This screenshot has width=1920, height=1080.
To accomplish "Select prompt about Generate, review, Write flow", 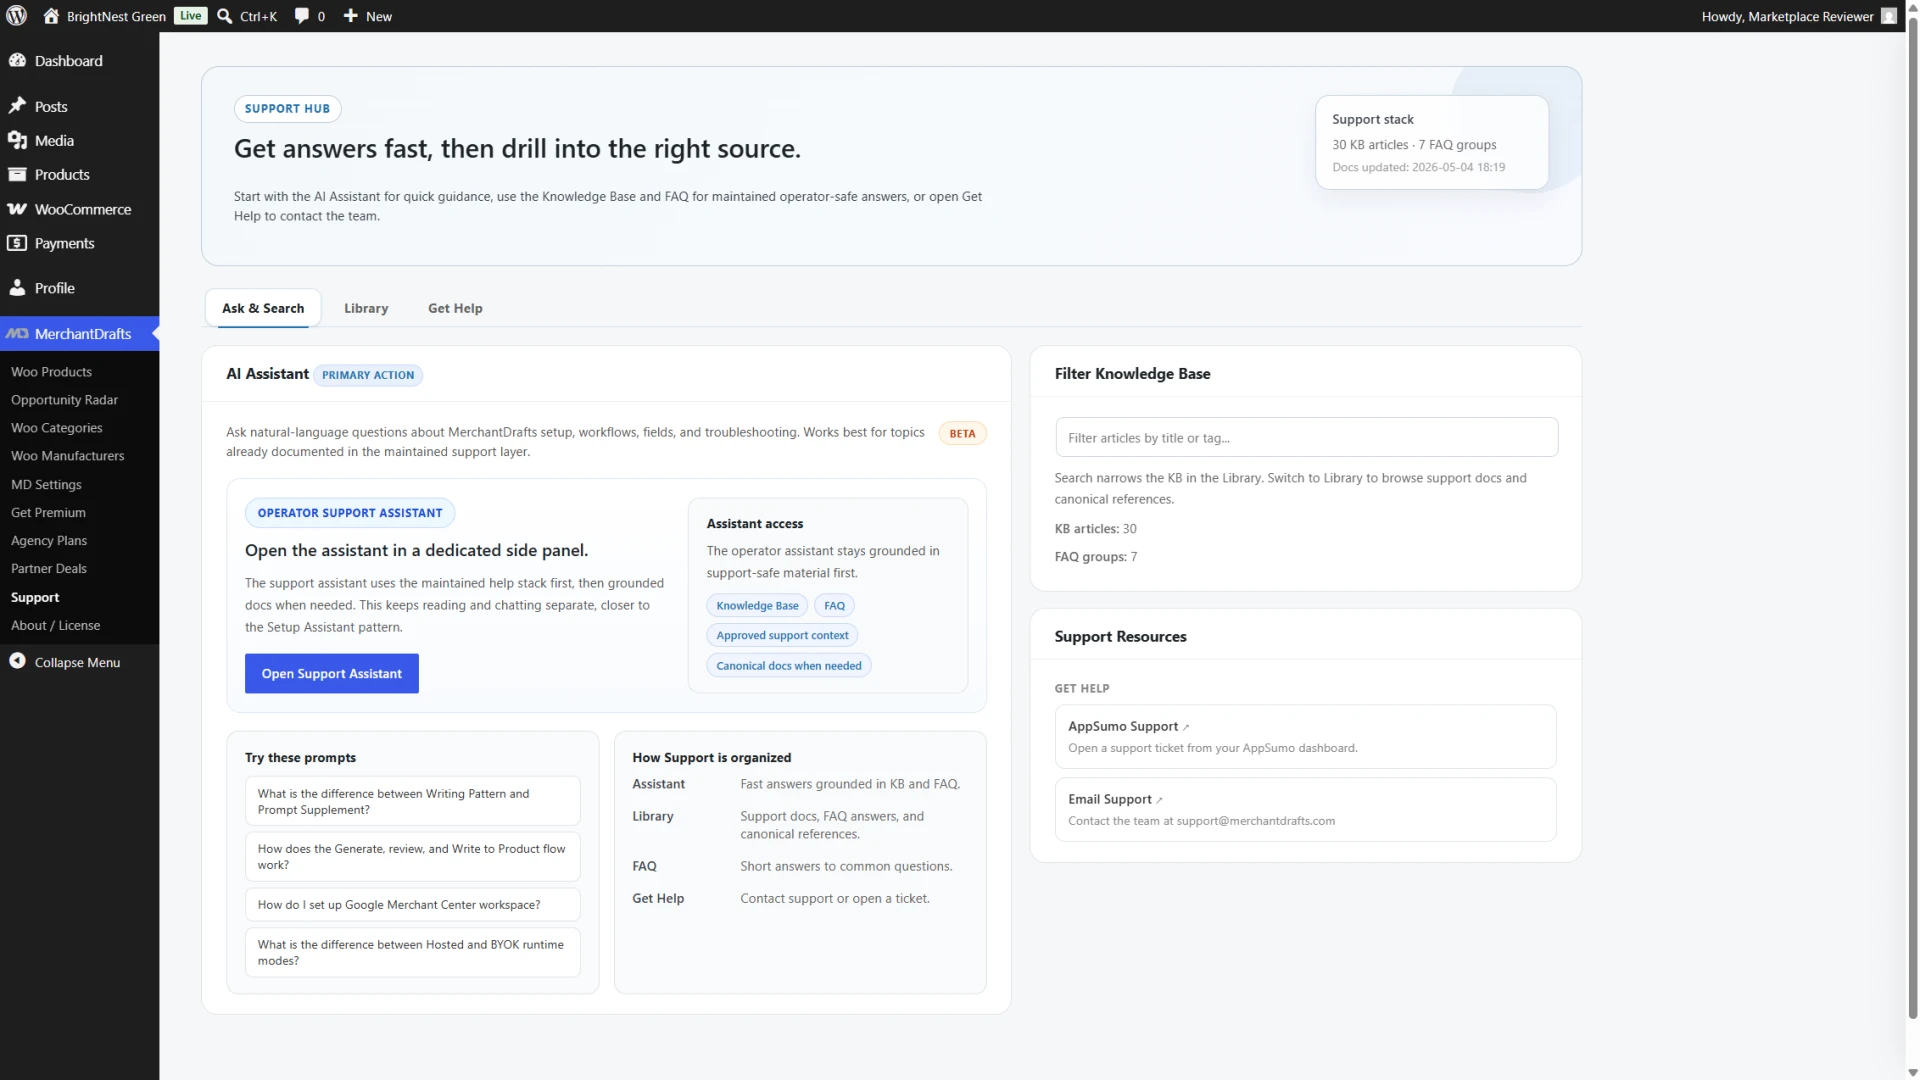I will tap(412, 856).
